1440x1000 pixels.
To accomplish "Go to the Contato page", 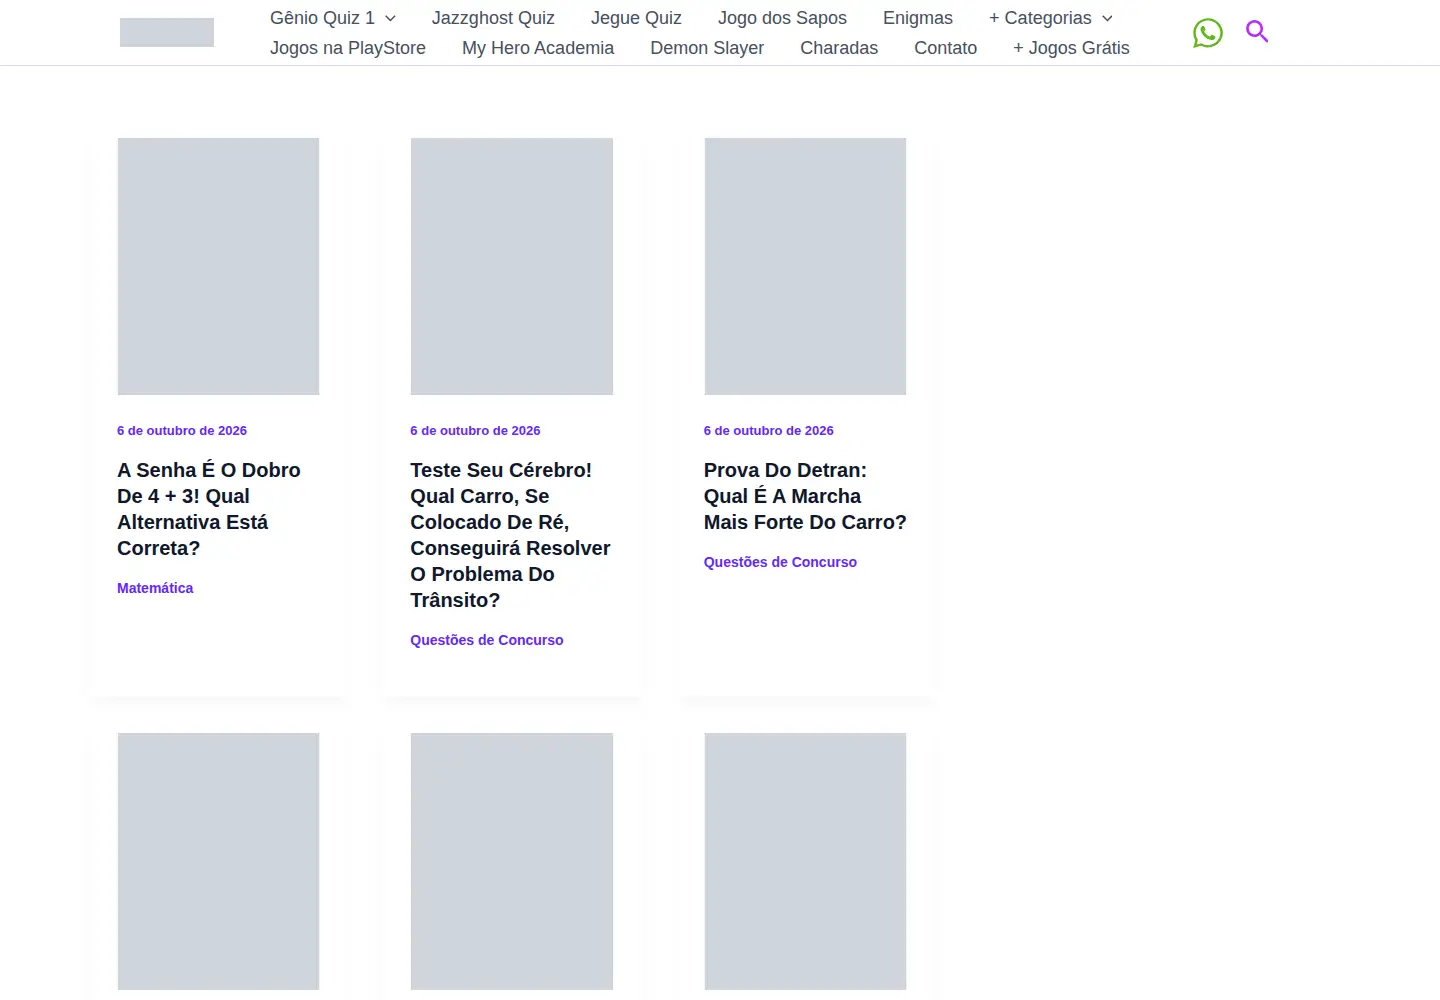I will [946, 48].
